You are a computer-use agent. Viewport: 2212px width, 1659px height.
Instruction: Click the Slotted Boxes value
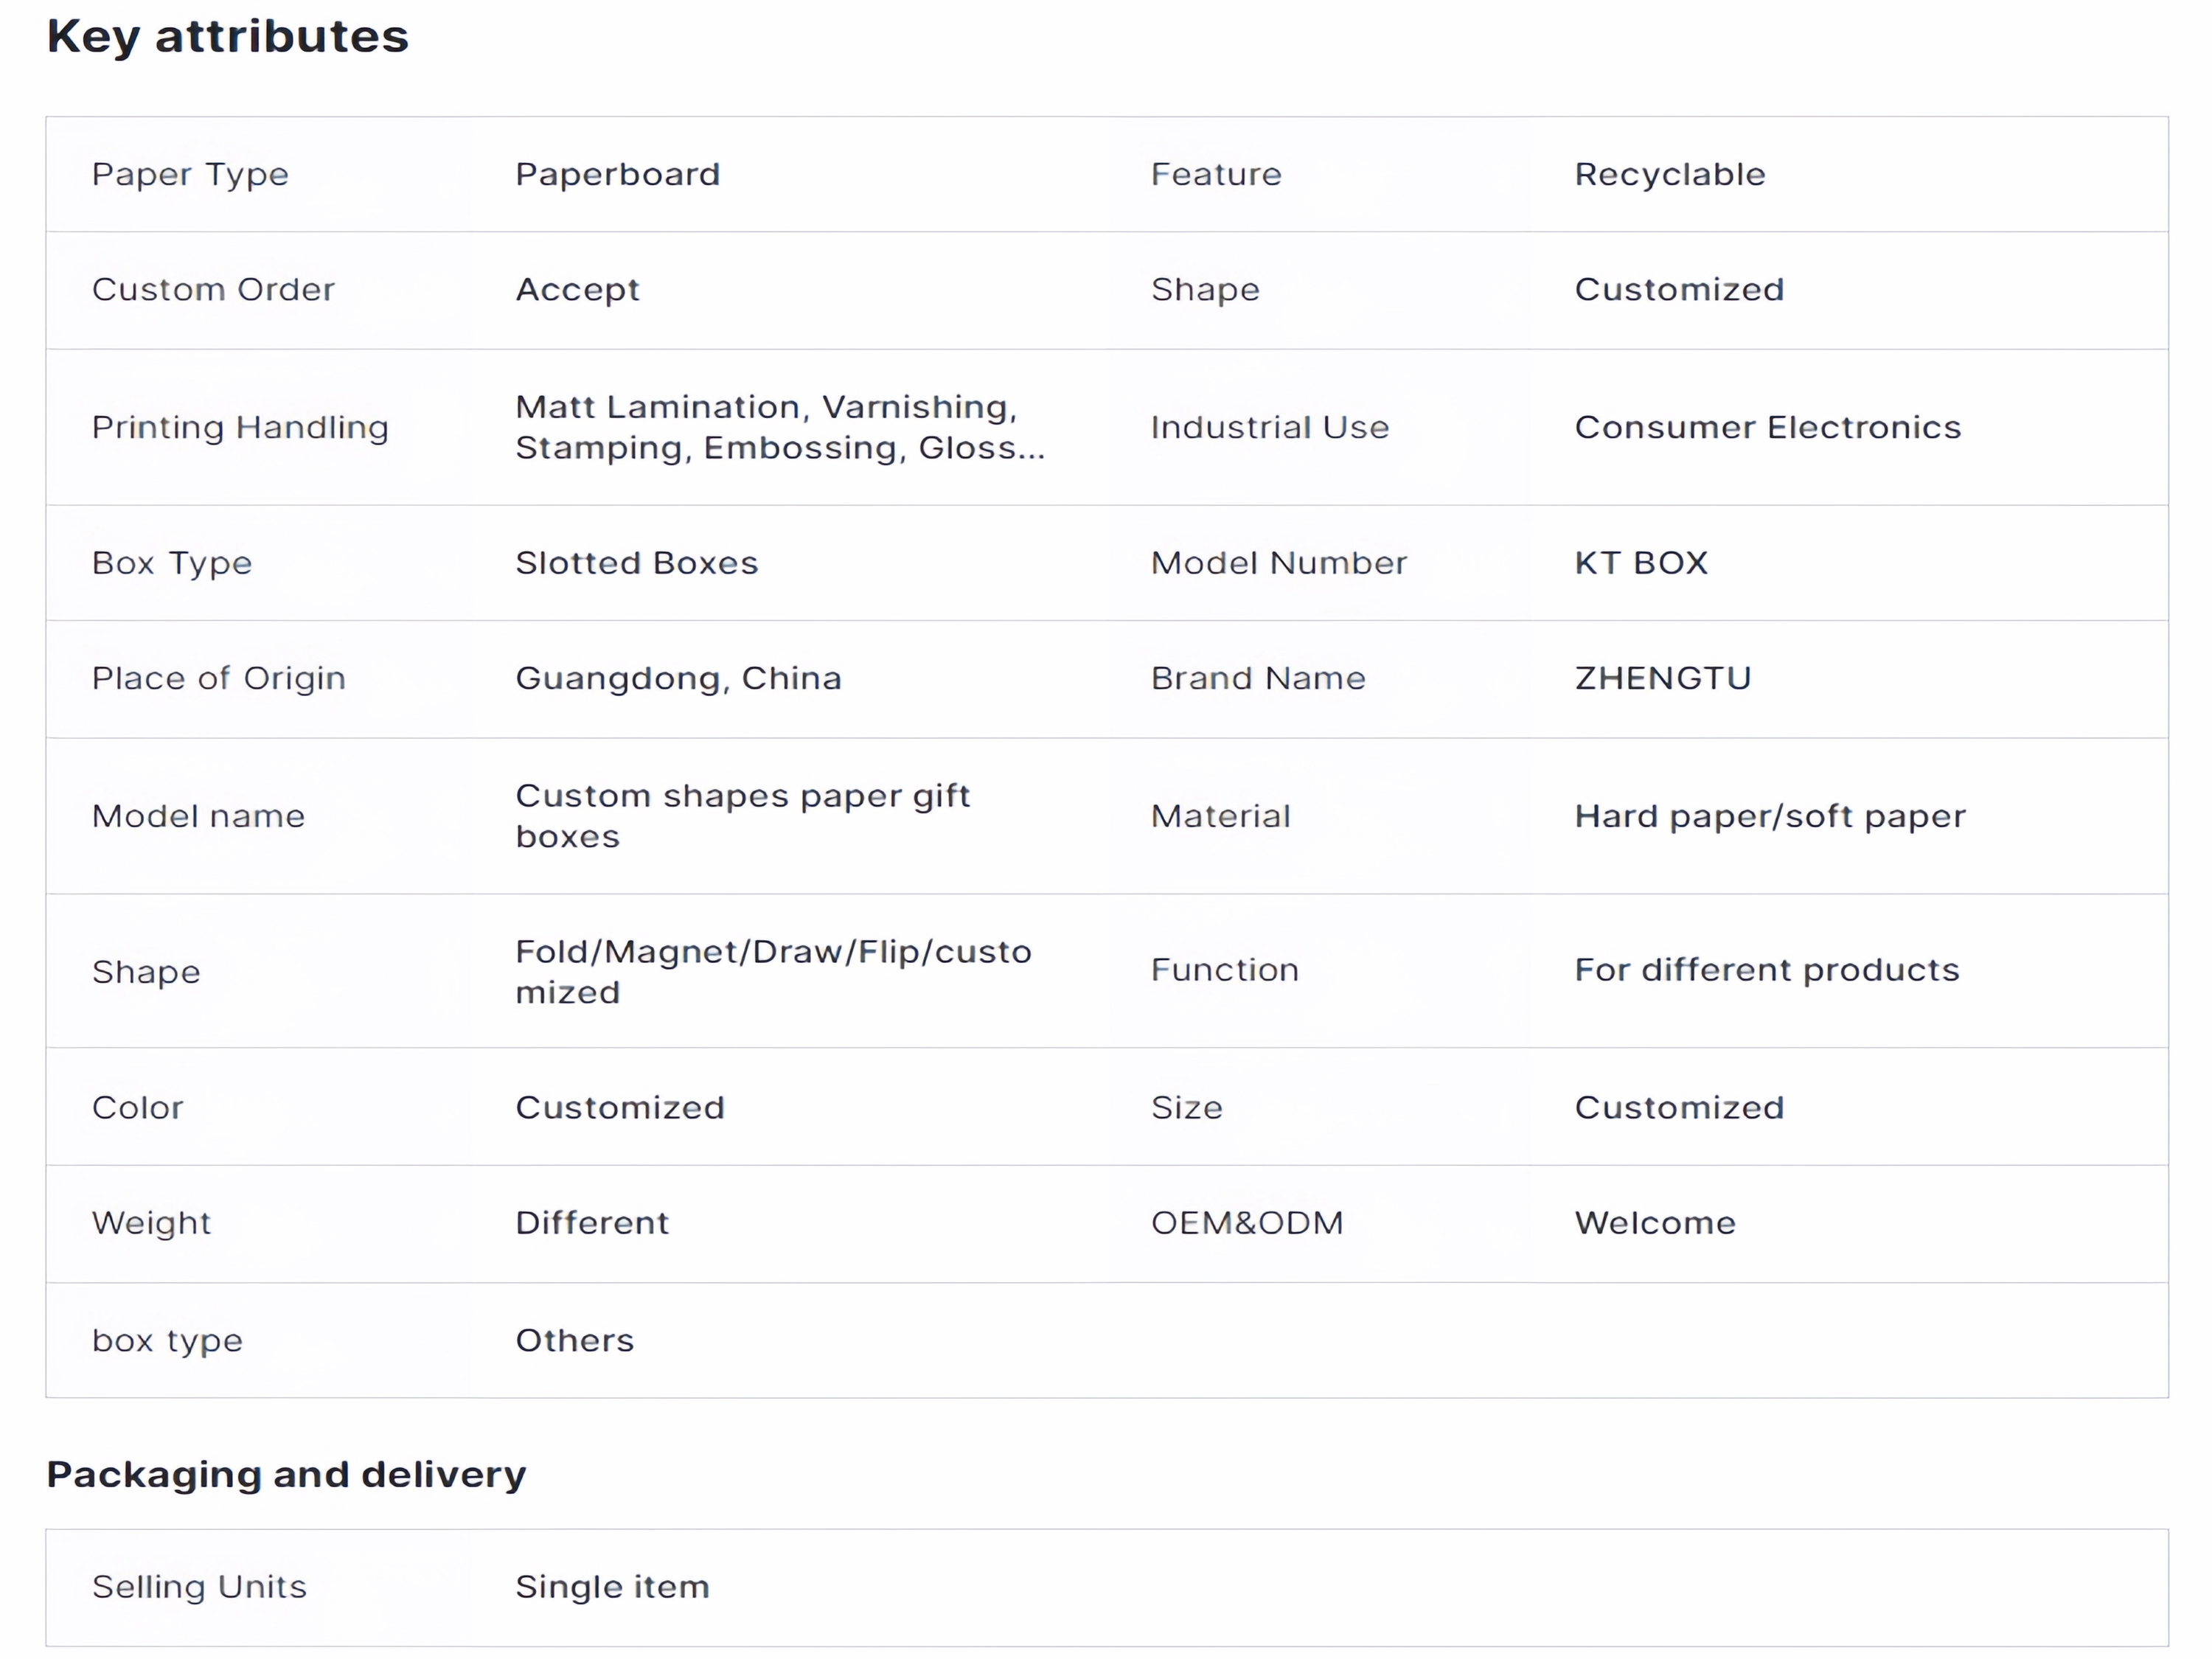[636, 563]
